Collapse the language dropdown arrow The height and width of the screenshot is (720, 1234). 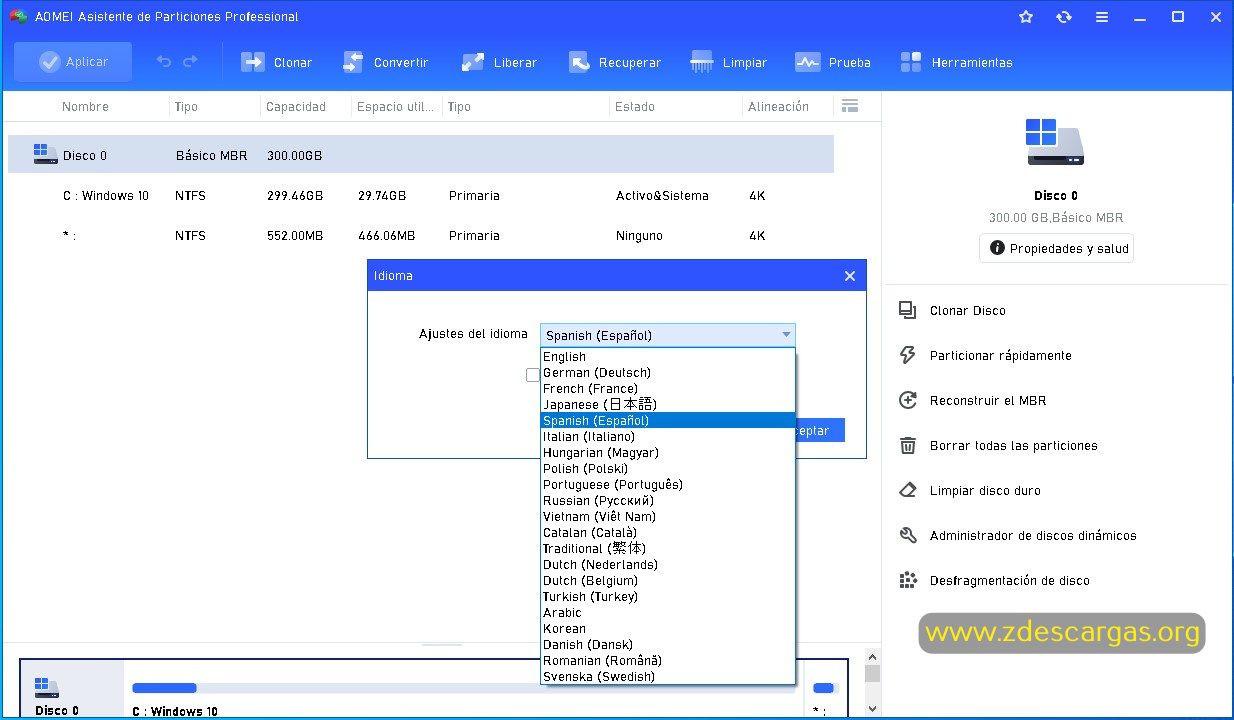(786, 335)
